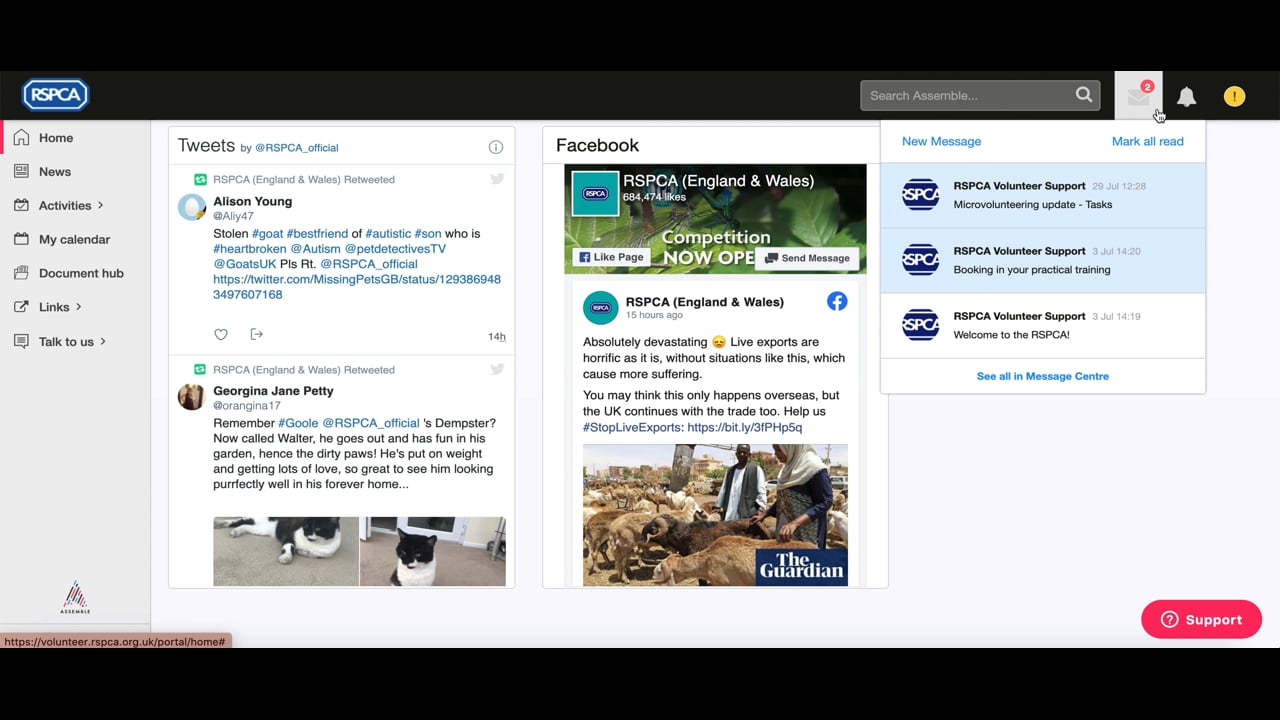
Task: Open News in sidebar
Action: tap(55, 172)
